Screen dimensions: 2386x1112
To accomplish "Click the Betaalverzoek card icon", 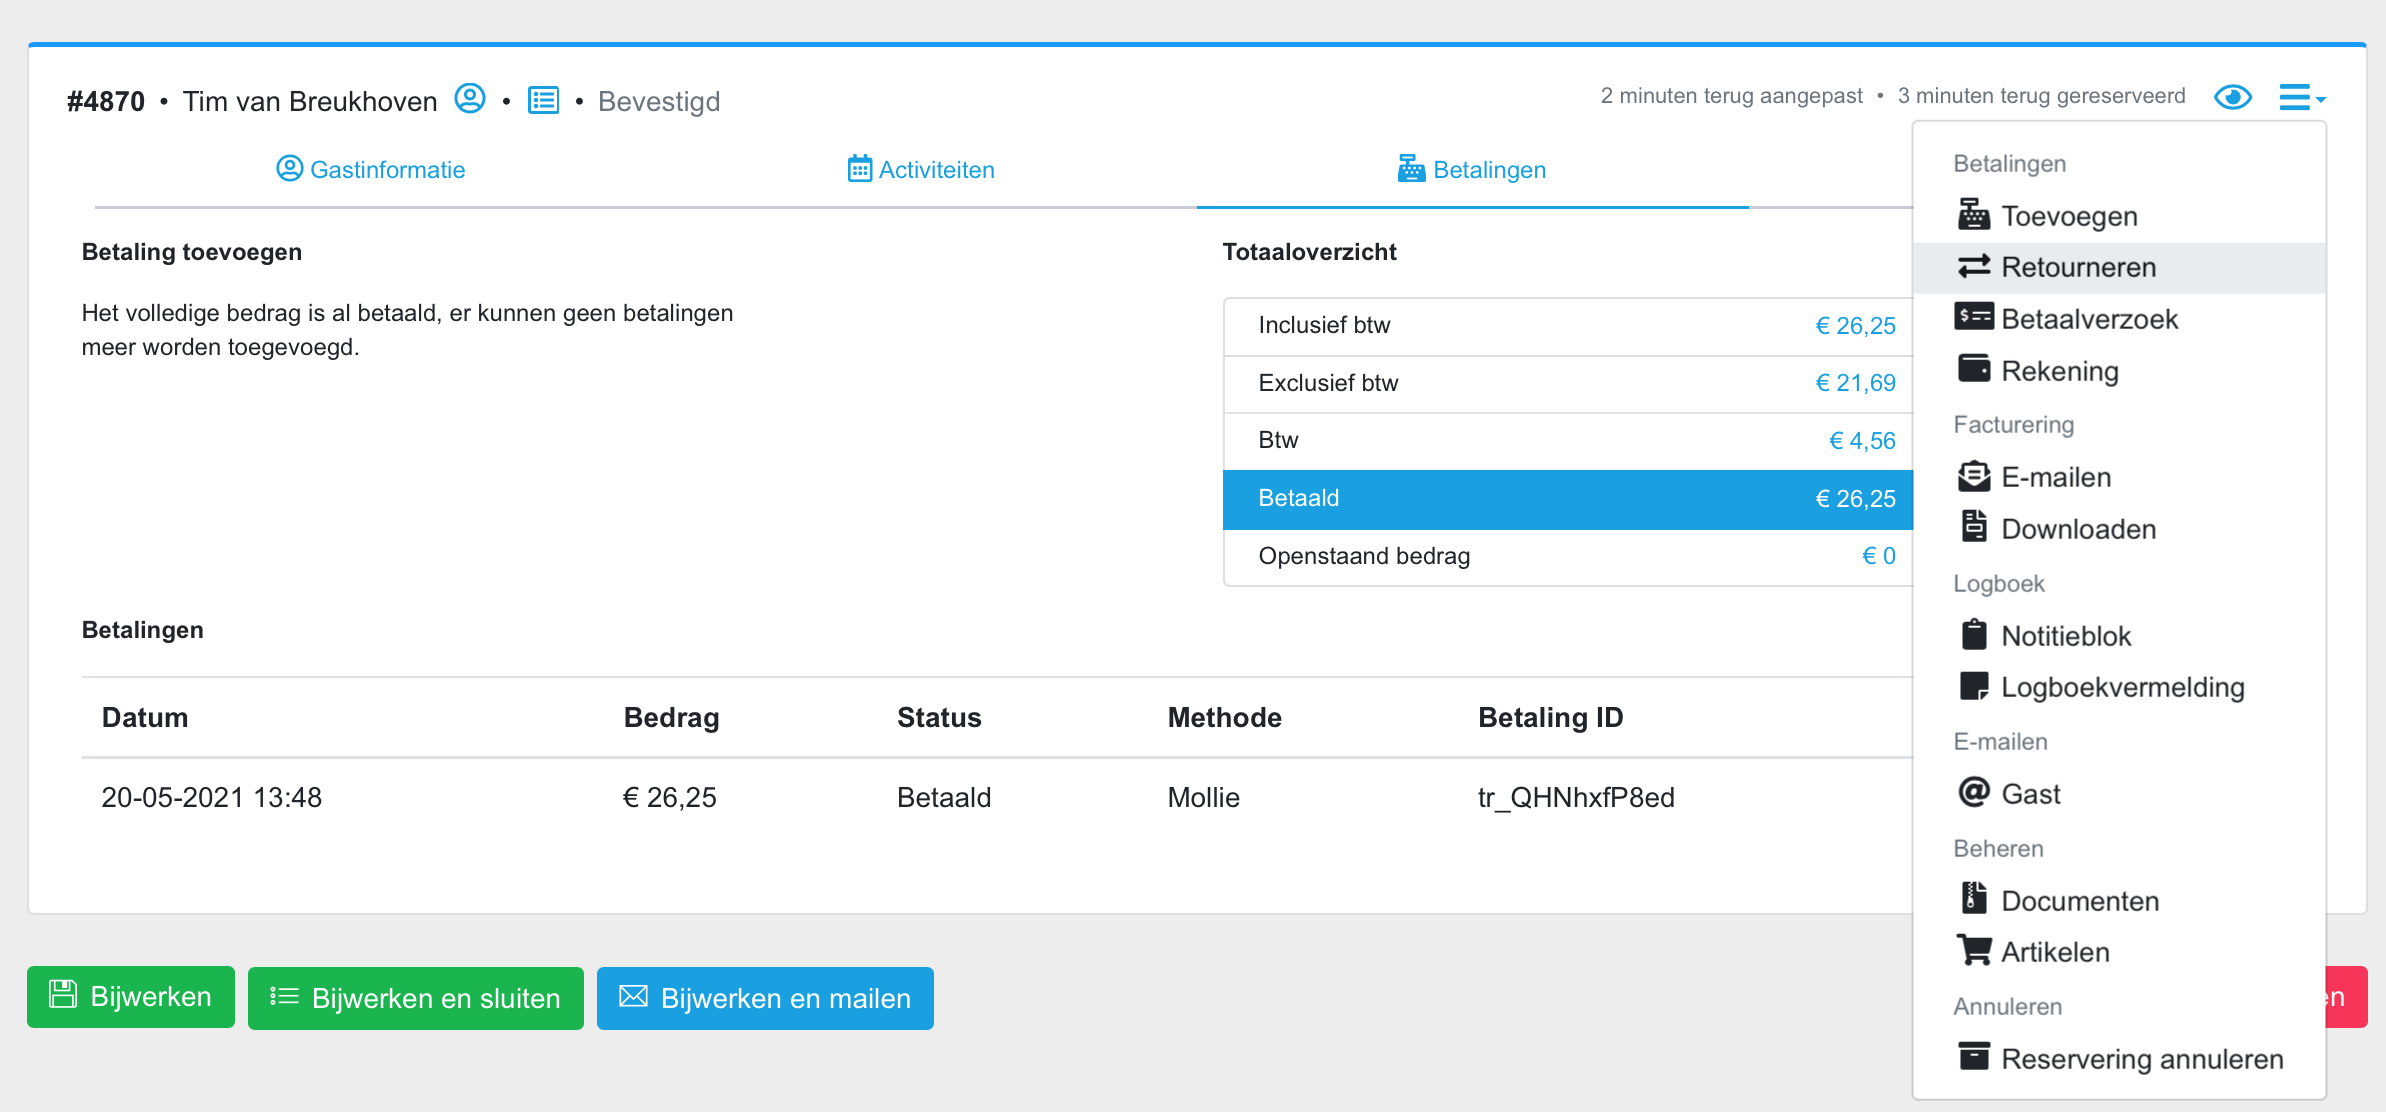I will 1973,317.
